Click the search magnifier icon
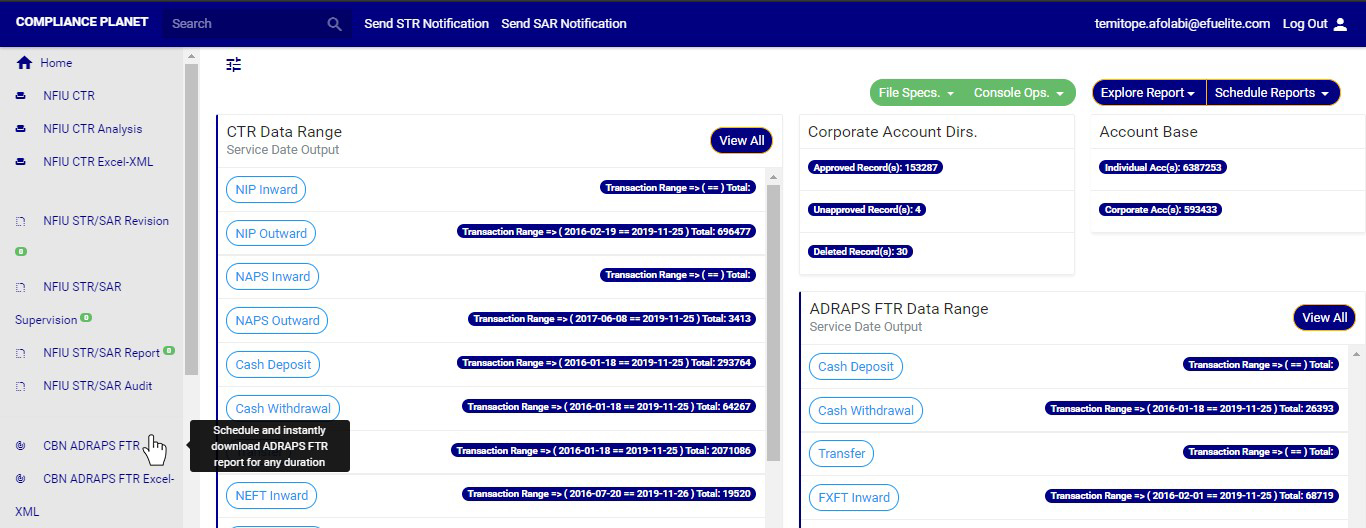Image resolution: width=1366 pixels, height=528 pixels. click(334, 24)
